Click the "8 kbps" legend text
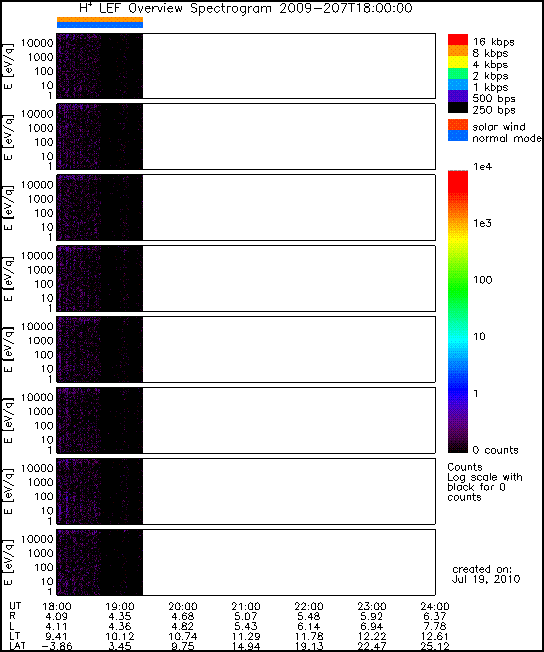 491,53
